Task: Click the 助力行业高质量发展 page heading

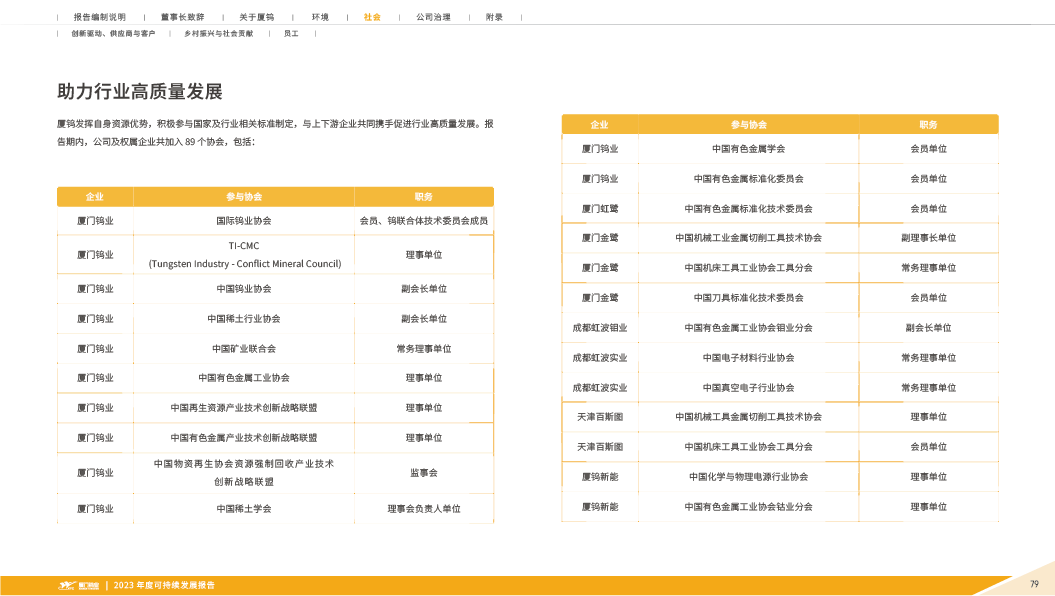Action: click(x=139, y=92)
